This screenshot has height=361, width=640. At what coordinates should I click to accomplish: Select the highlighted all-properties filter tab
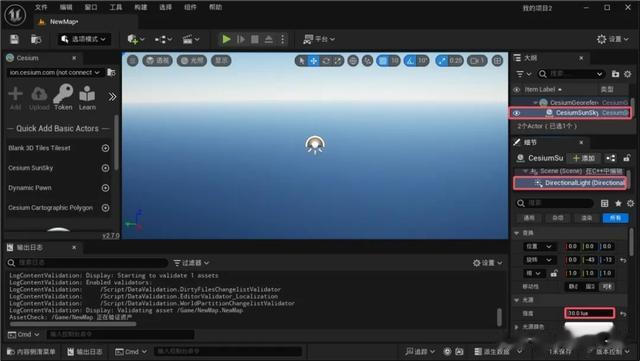pyautogui.click(x=616, y=218)
